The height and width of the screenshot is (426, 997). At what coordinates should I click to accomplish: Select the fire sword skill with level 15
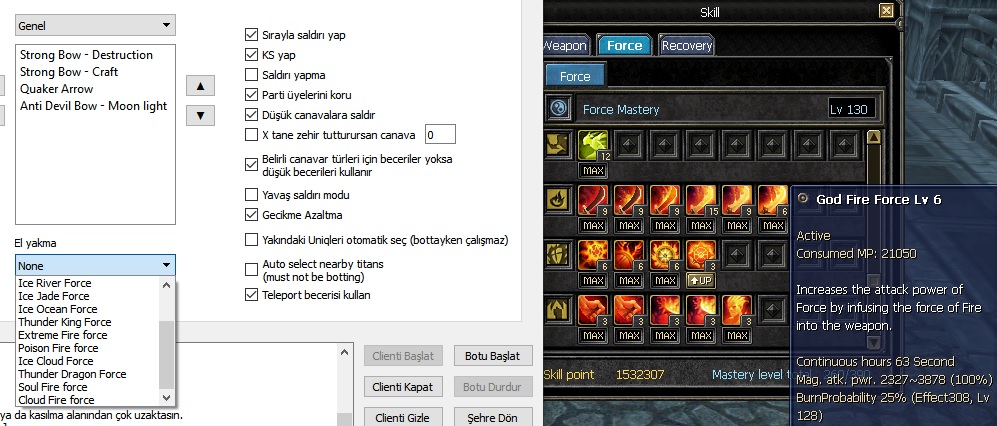point(701,200)
